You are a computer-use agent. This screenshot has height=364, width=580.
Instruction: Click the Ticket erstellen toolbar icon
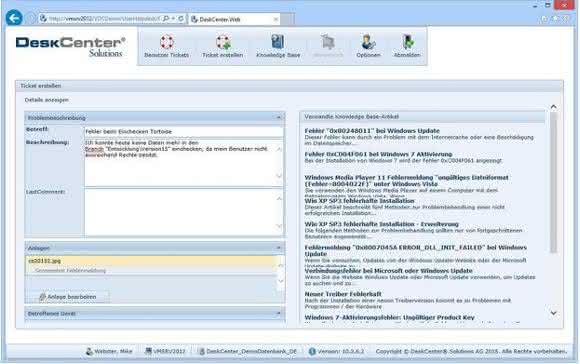pos(223,42)
